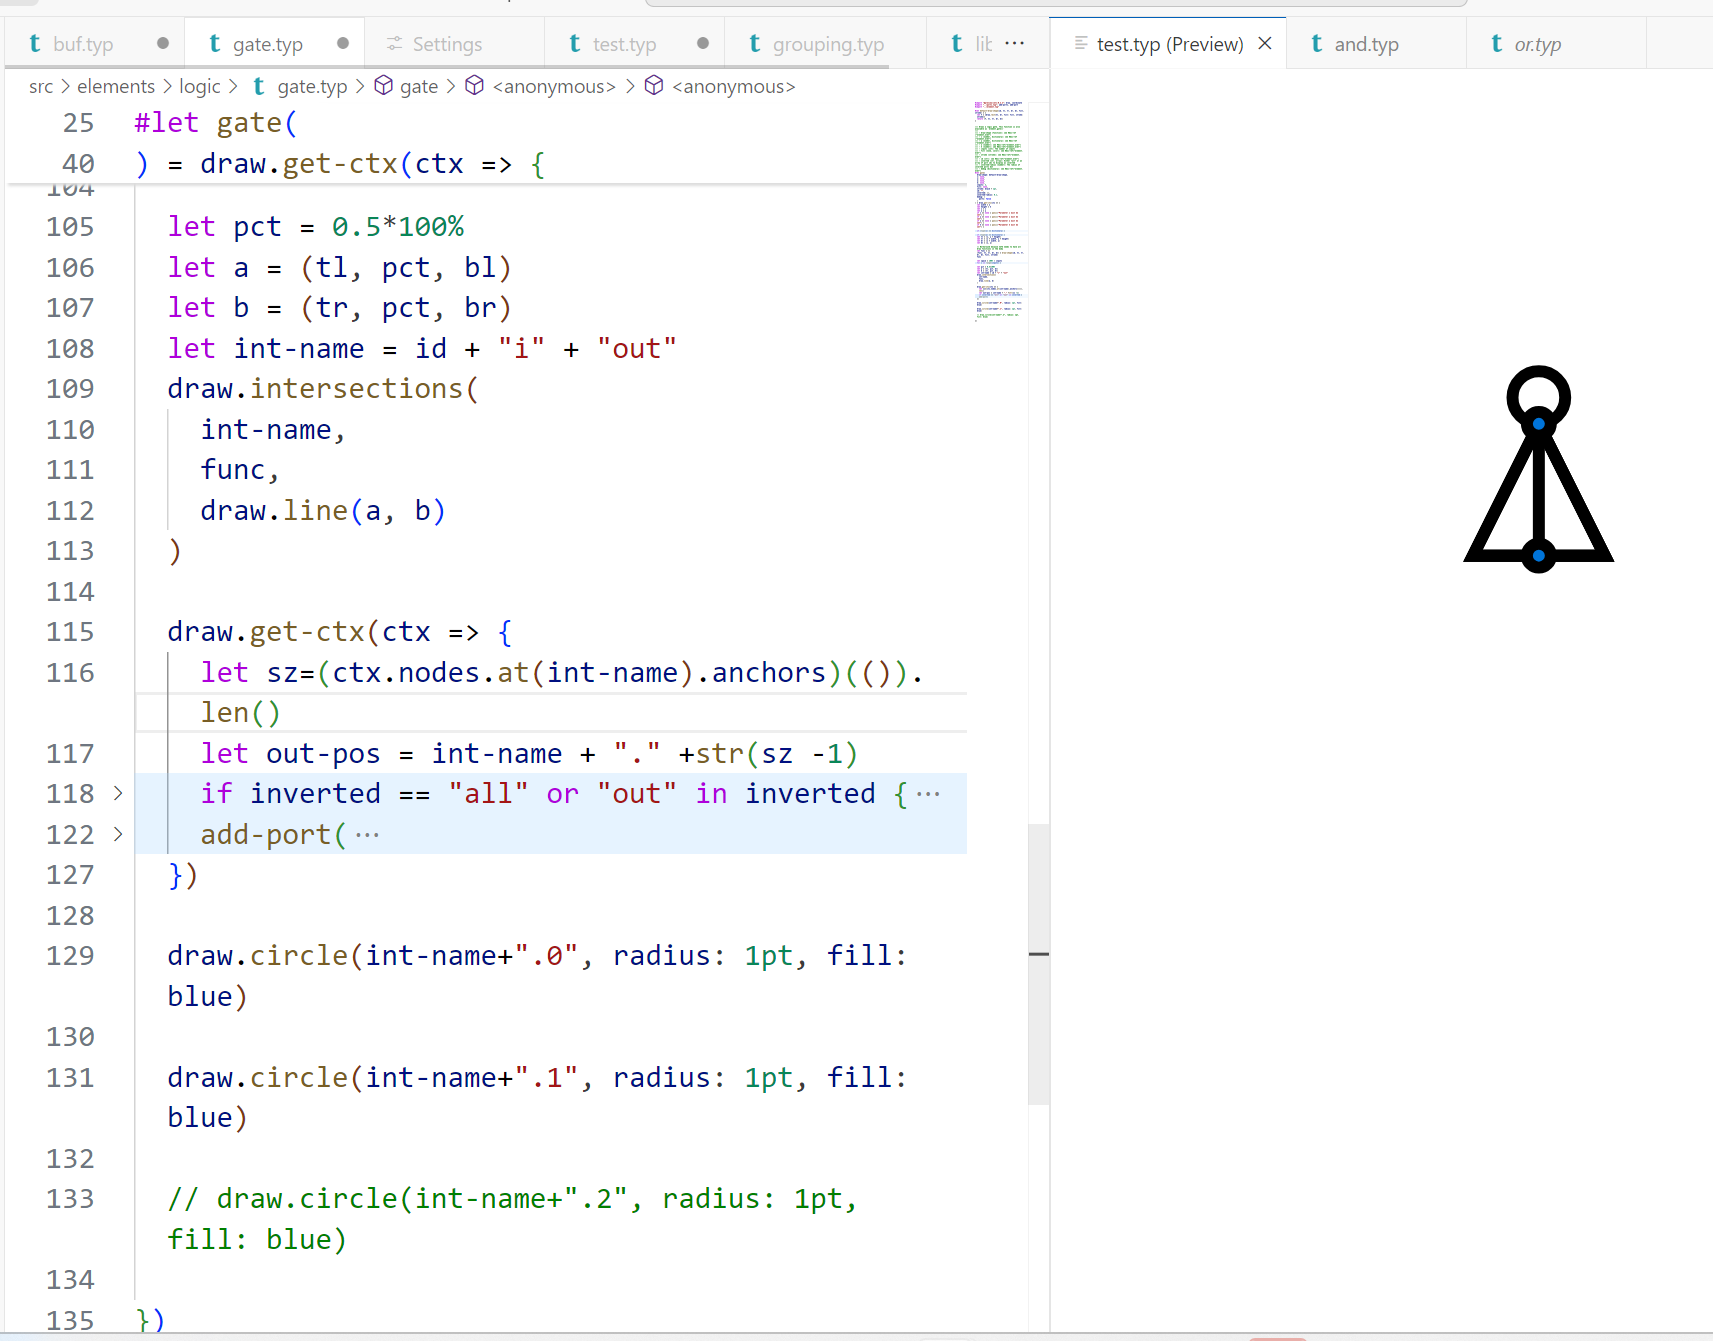Click the unsaved dot on gate.typ tab
The height and width of the screenshot is (1341, 1713).
tap(343, 44)
